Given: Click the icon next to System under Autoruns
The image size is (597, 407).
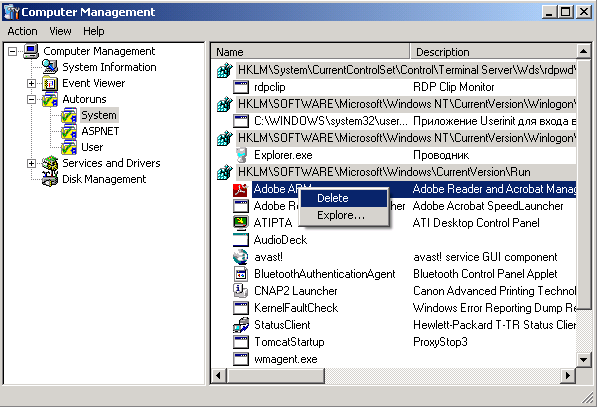Looking at the screenshot, I should coord(69,115).
